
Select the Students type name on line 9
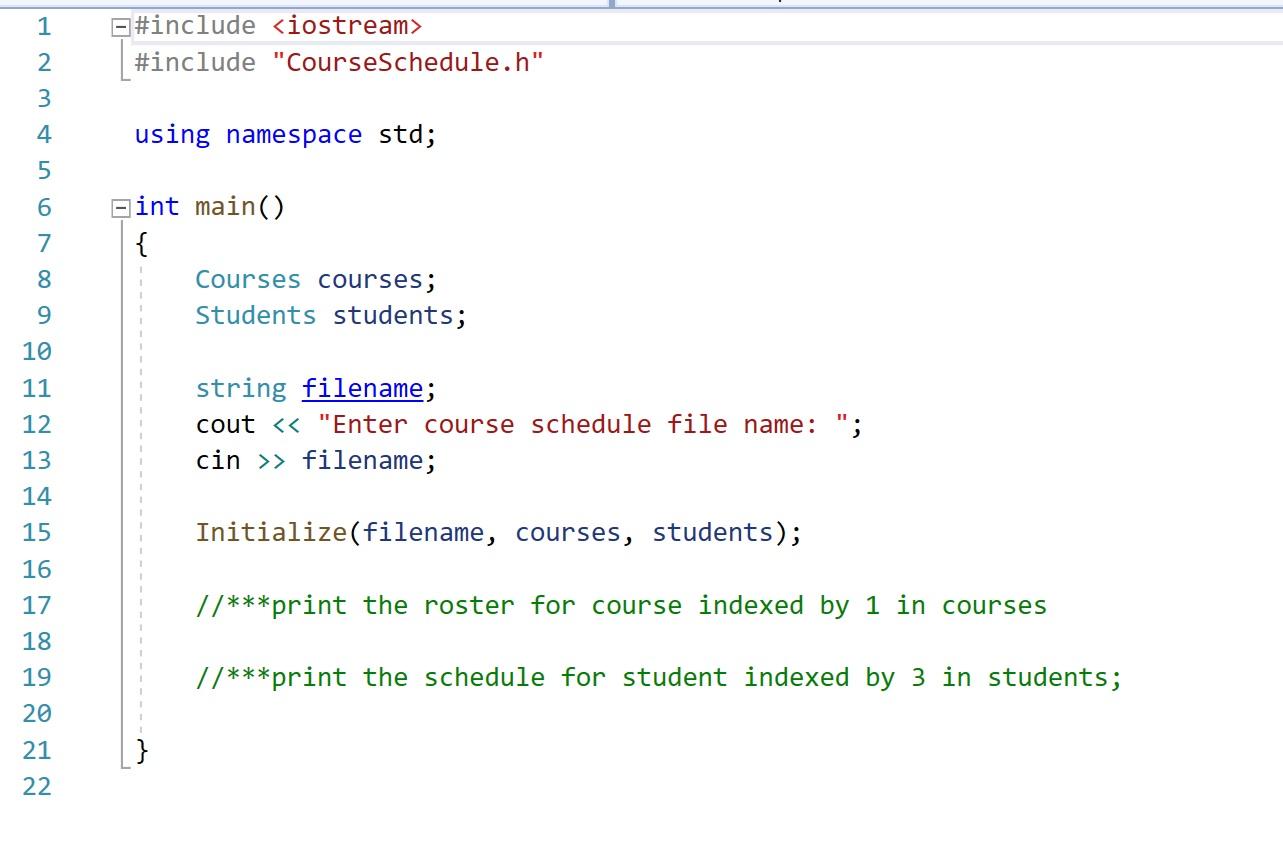tap(256, 315)
